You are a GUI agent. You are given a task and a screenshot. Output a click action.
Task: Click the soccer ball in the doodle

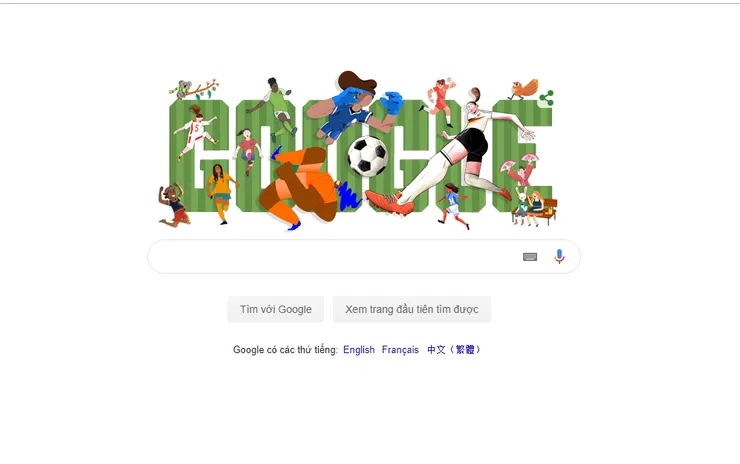pos(368,156)
